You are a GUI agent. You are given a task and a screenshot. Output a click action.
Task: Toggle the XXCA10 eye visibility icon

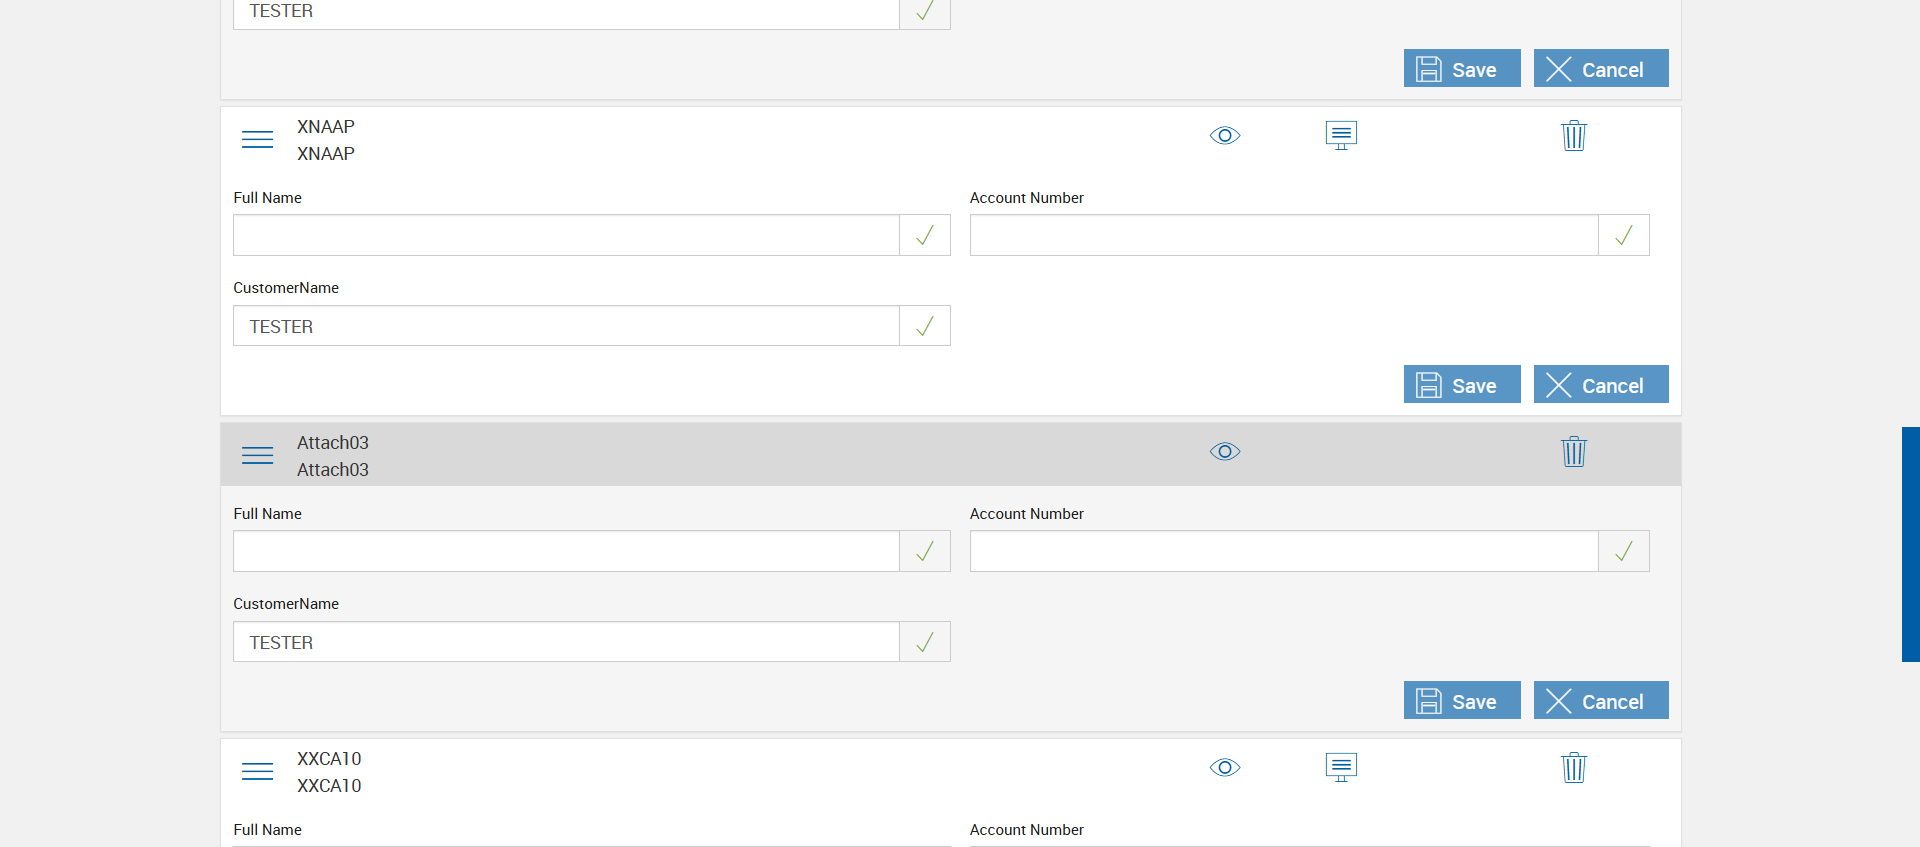point(1225,767)
